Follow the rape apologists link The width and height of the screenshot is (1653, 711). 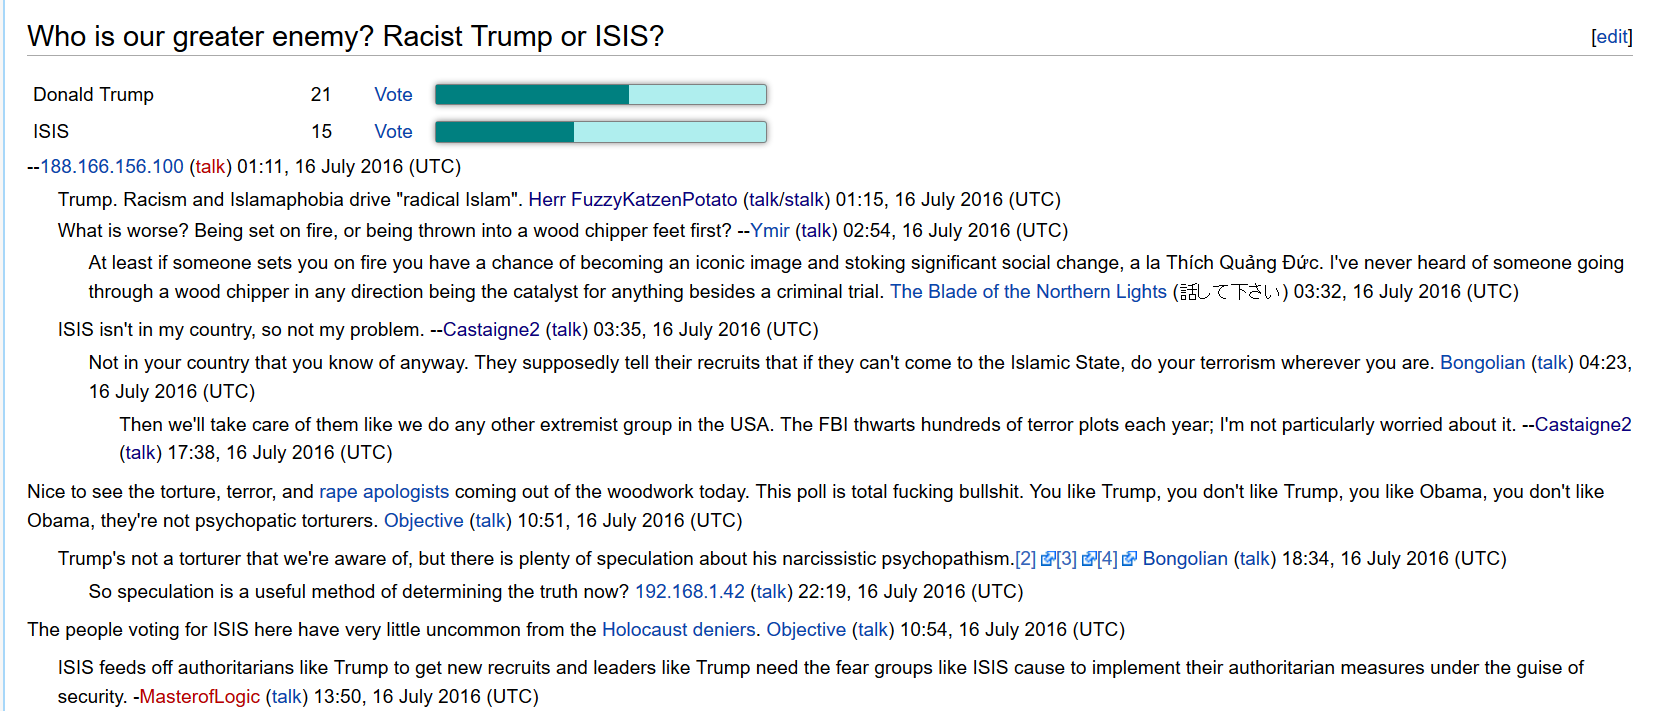click(384, 491)
